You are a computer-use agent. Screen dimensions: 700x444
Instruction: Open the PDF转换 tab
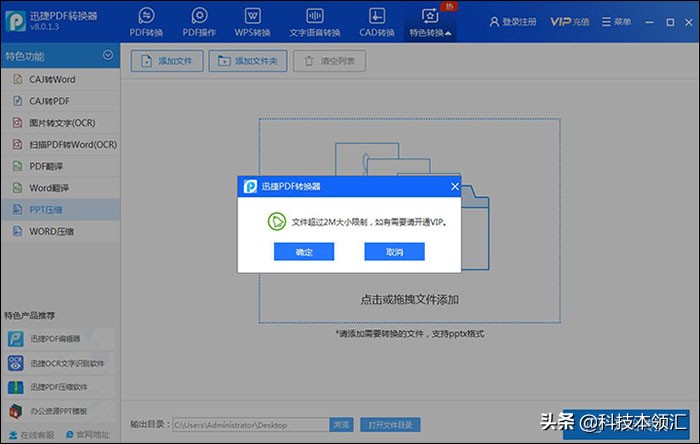tap(146, 22)
